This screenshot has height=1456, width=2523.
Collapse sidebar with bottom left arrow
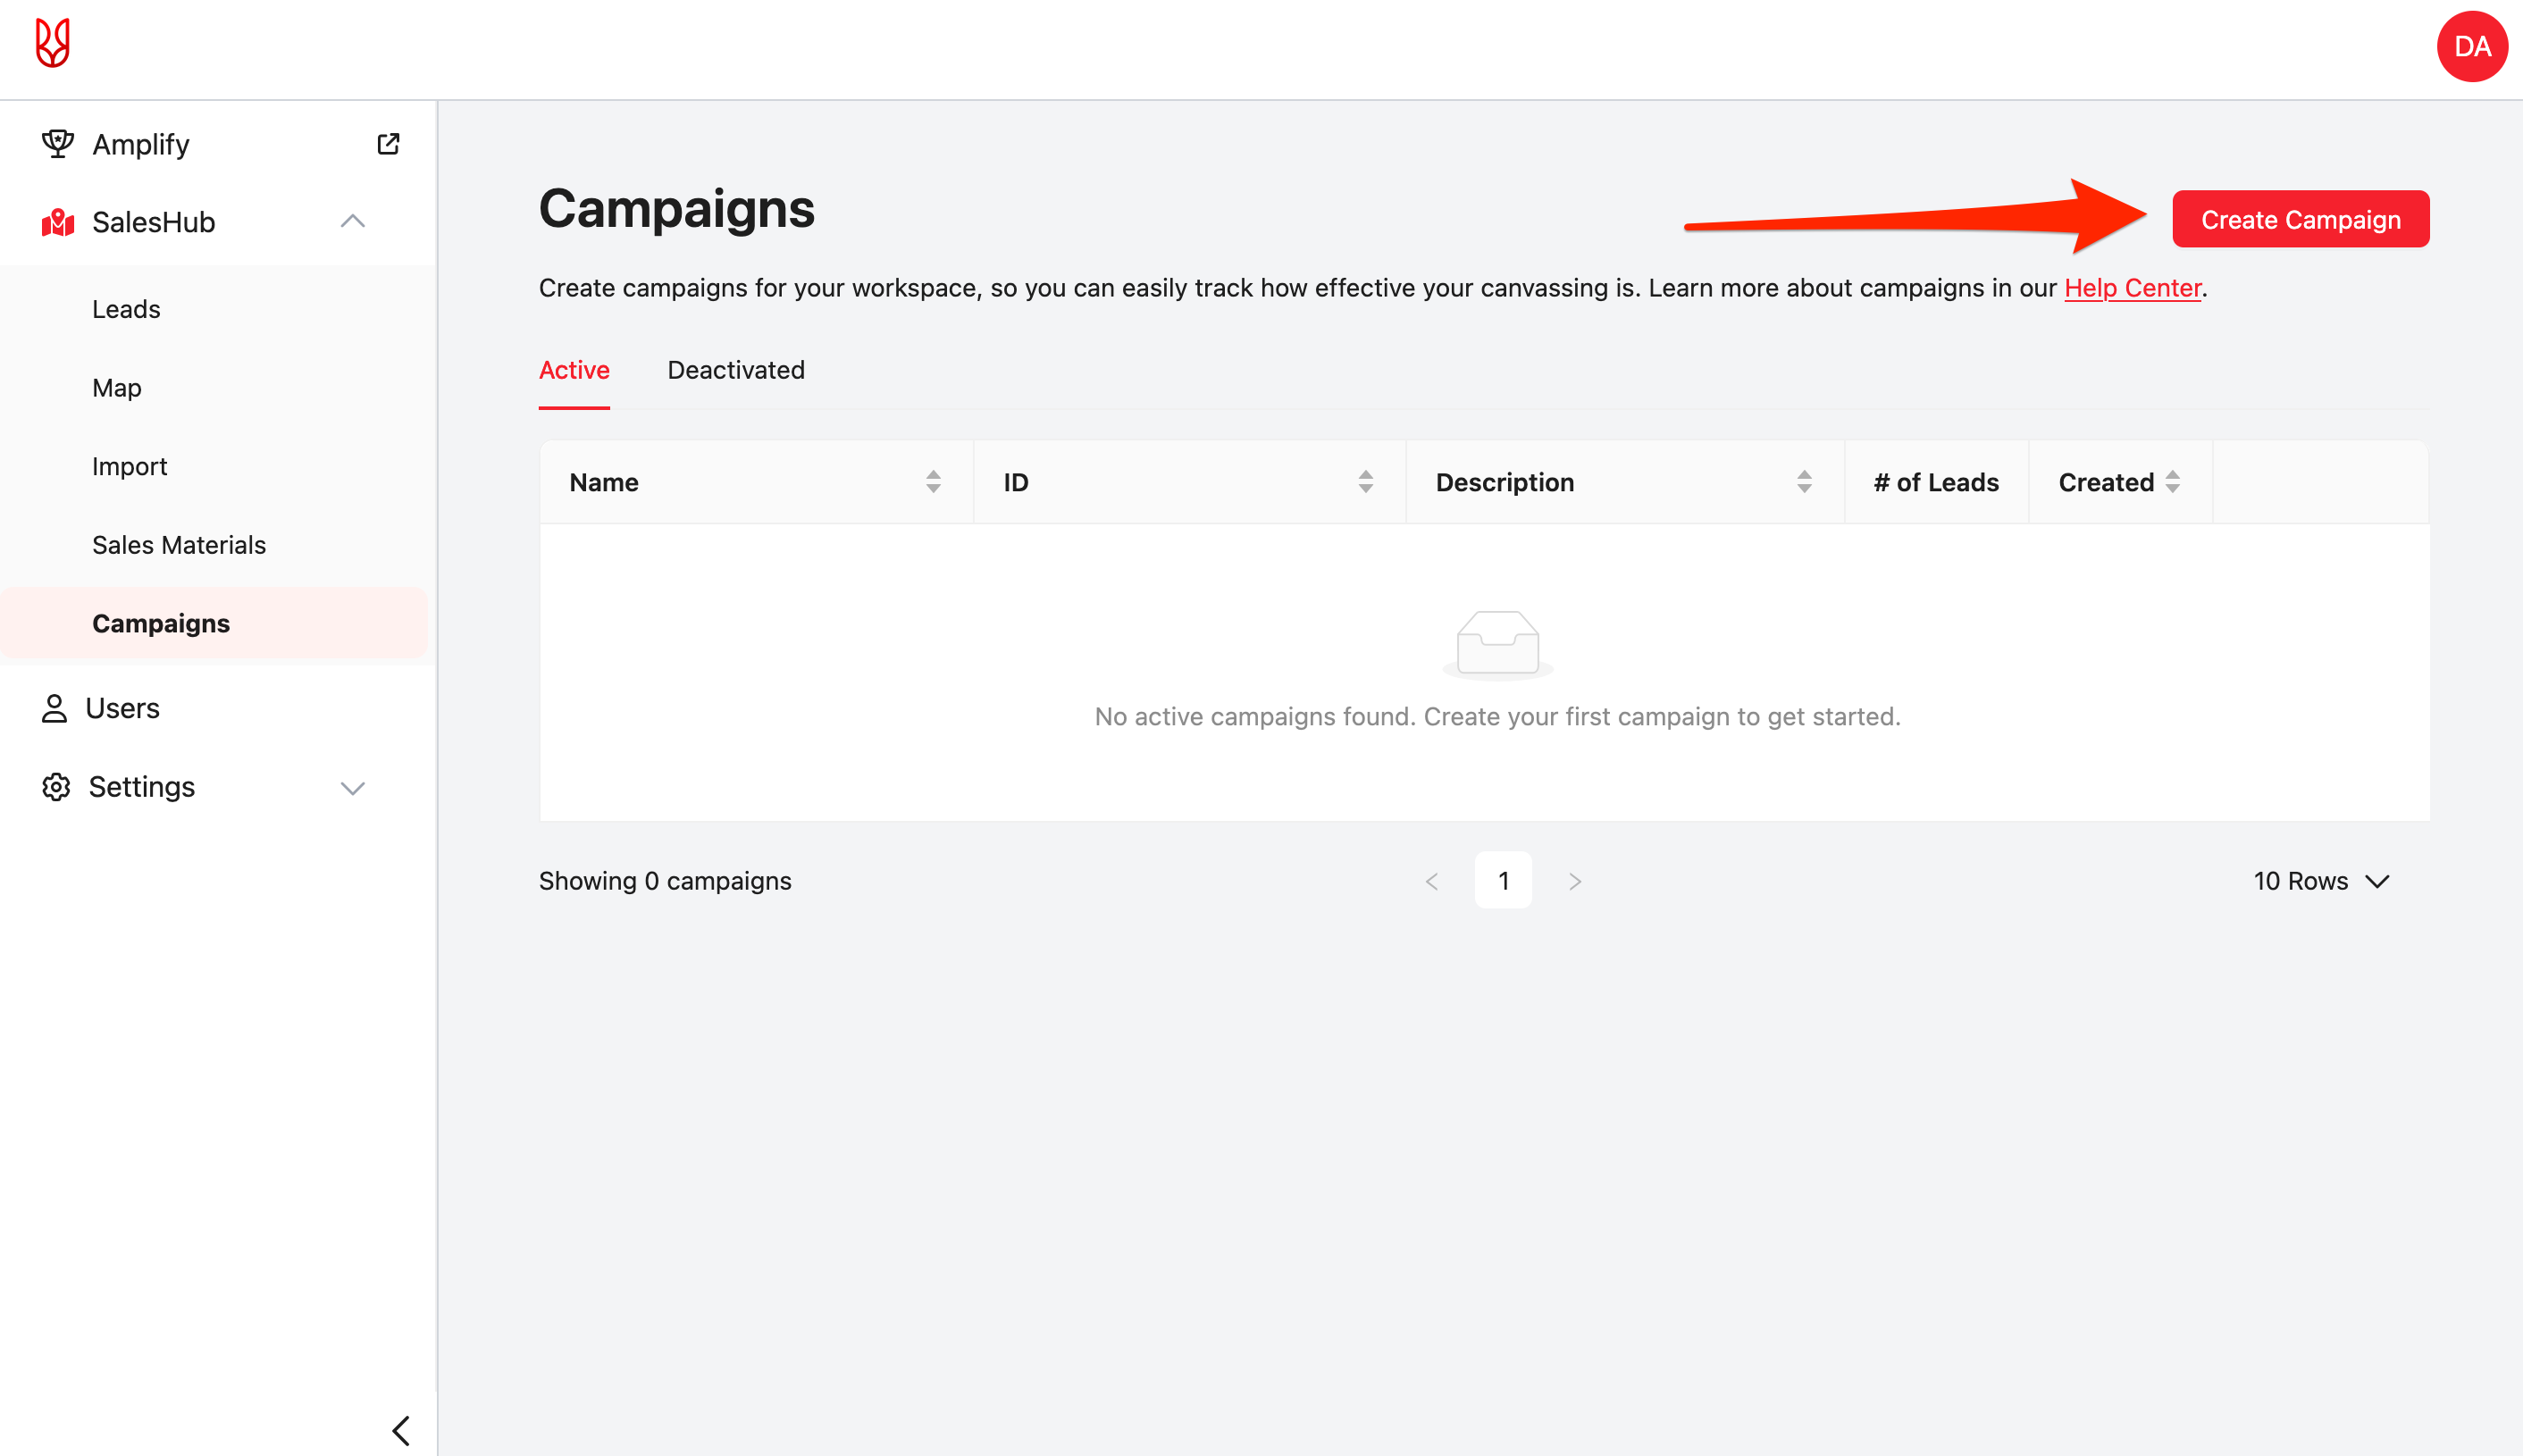401,1430
